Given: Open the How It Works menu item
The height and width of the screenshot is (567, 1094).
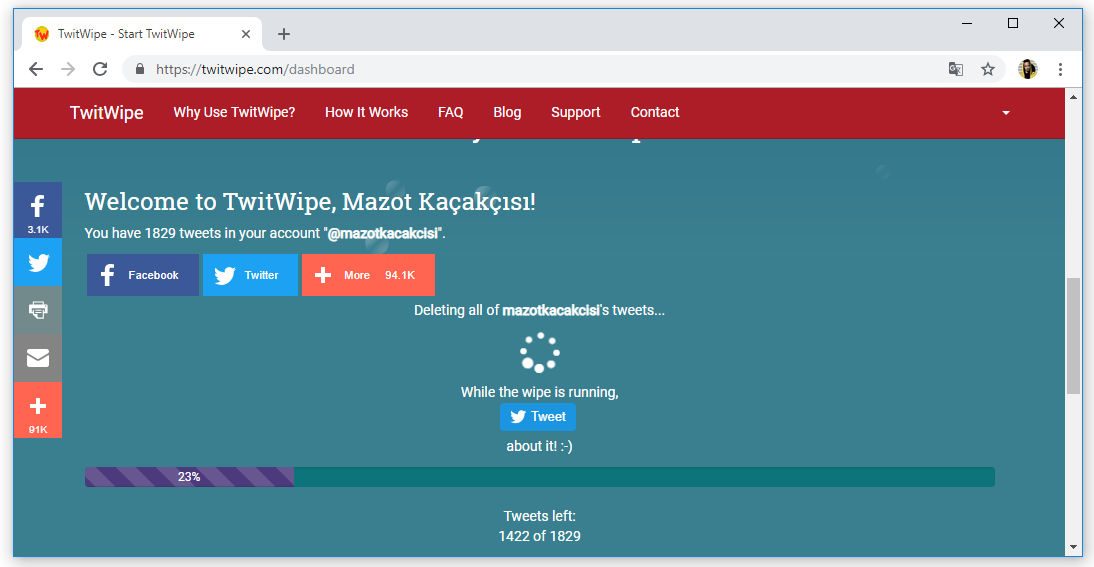Looking at the screenshot, I should (366, 112).
